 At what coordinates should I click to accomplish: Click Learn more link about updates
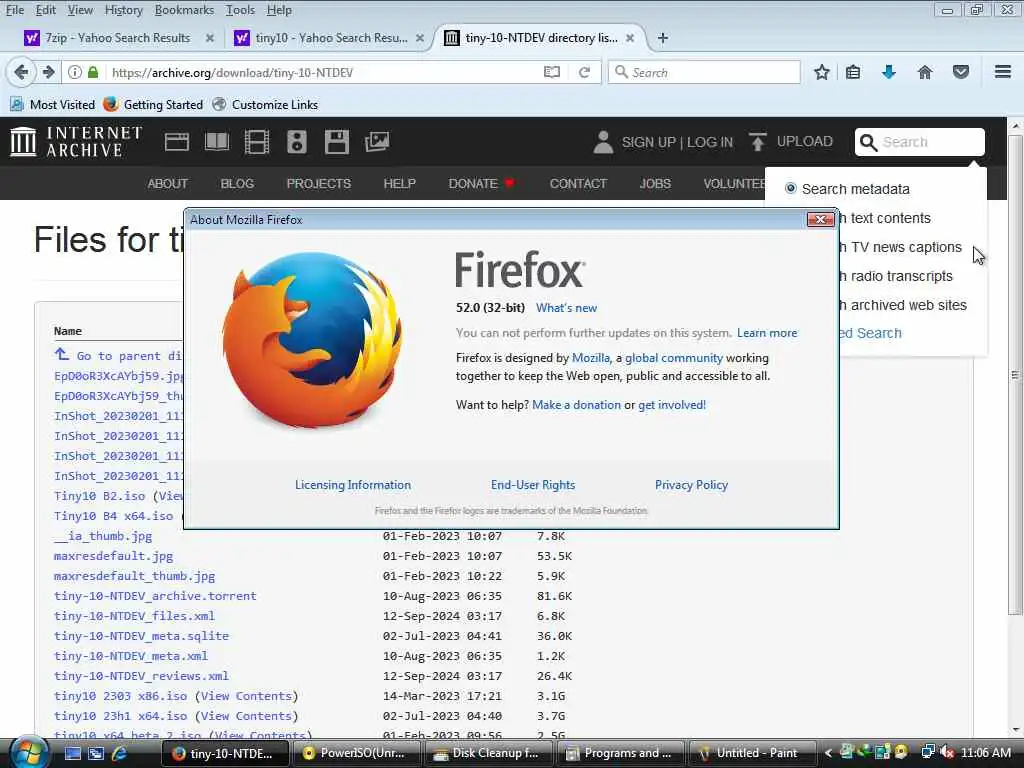pos(767,333)
